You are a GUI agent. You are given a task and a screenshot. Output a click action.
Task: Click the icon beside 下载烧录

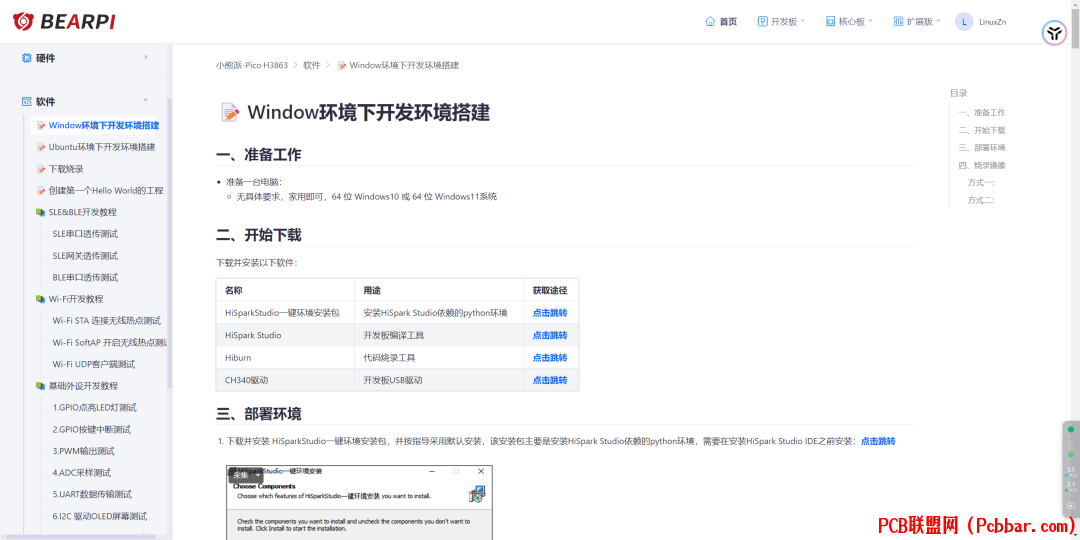tap(41, 169)
